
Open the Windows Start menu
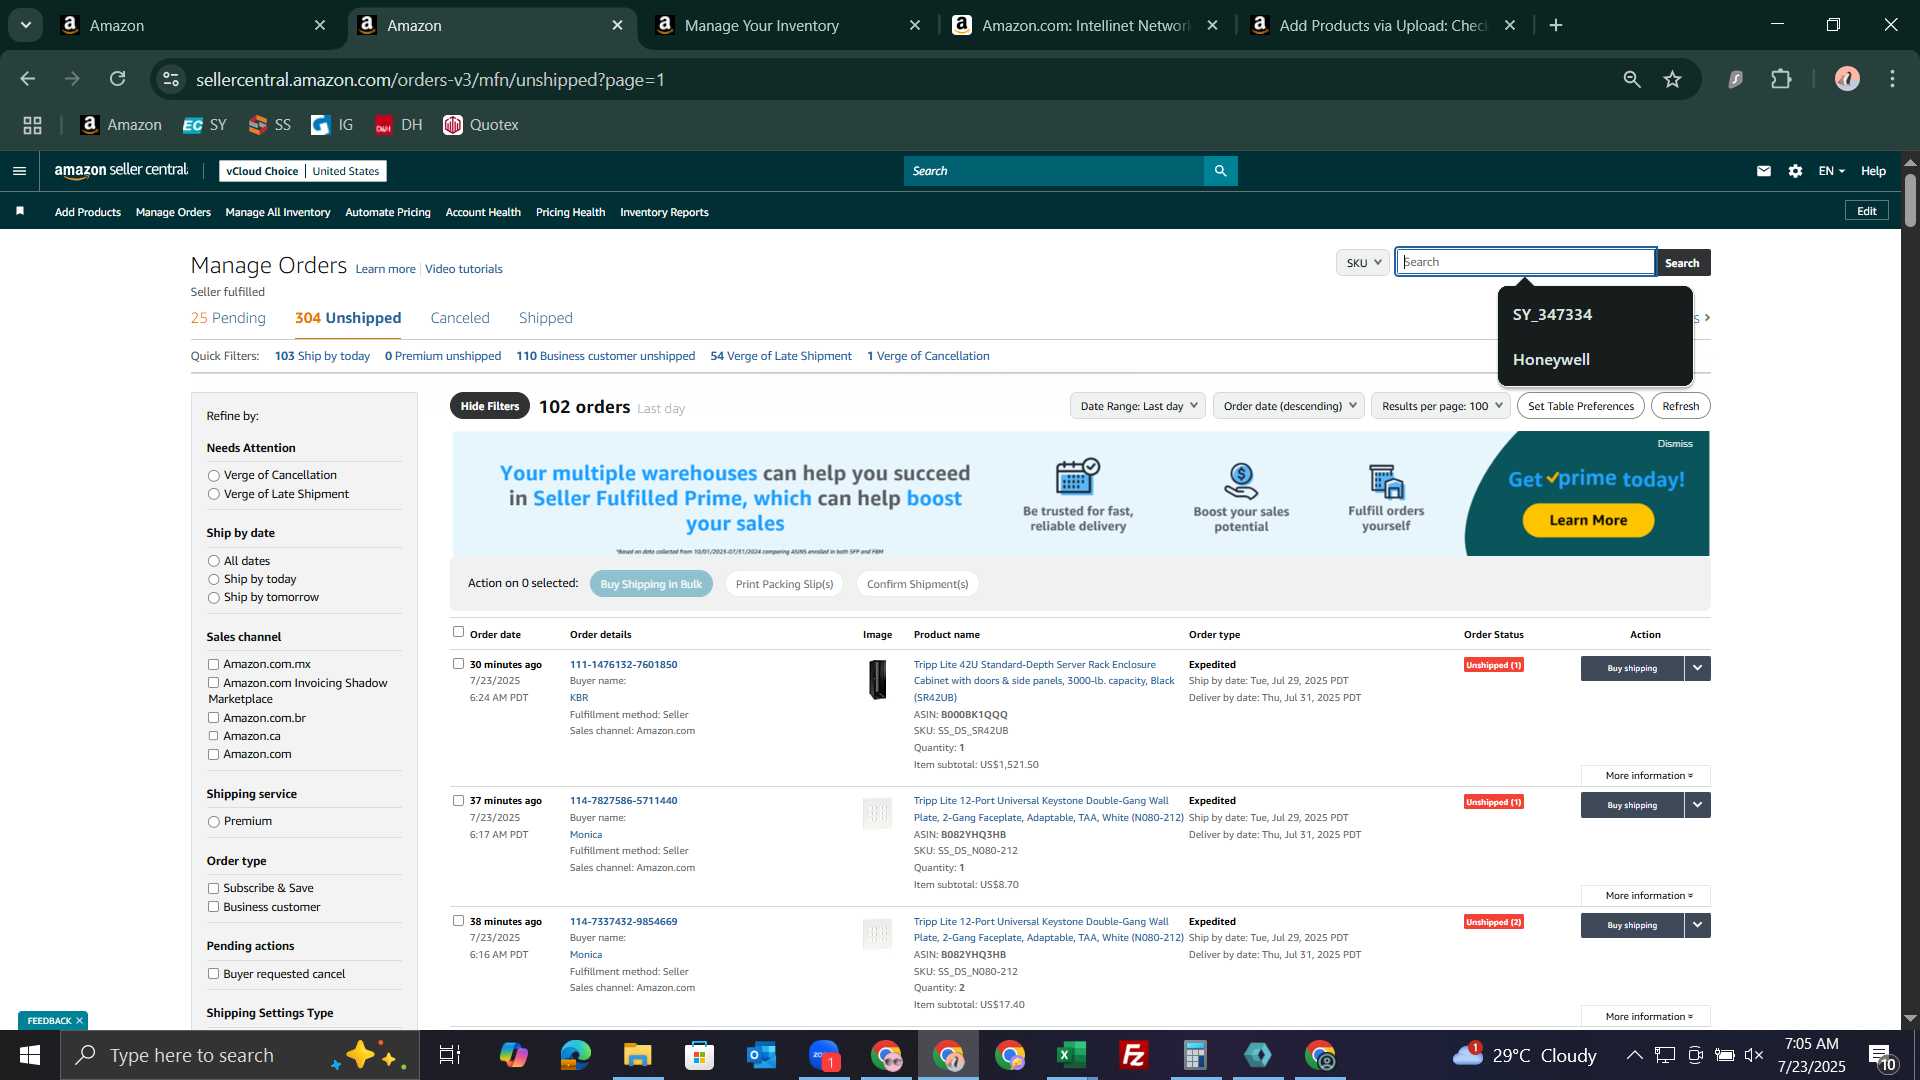click(30, 1055)
